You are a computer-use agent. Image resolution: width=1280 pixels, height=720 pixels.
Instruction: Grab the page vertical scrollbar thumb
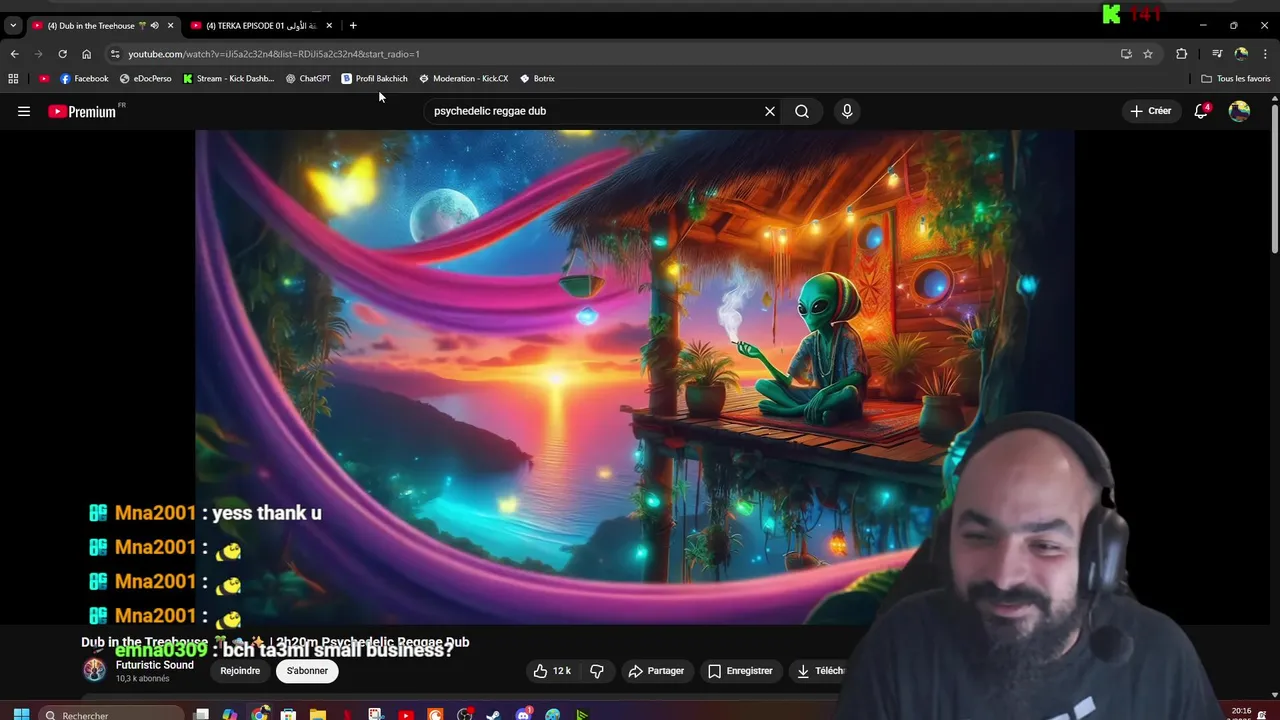(x=1274, y=178)
